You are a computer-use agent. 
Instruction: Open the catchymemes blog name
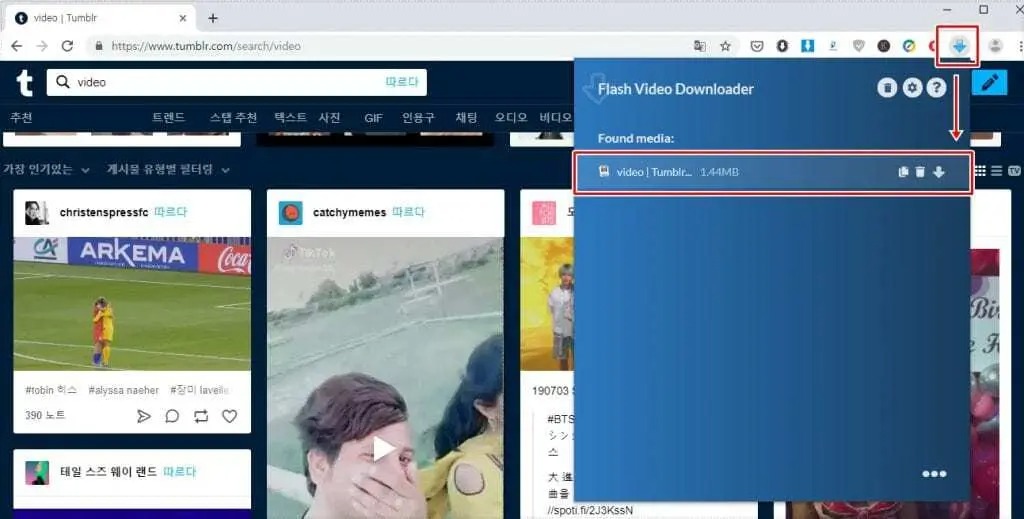pyautogui.click(x=349, y=212)
